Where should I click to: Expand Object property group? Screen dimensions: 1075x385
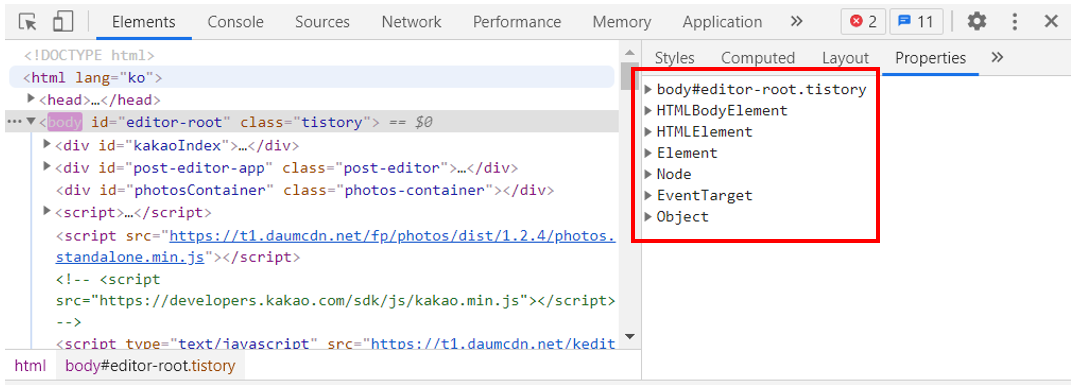pyautogui.click(x=649, y=216)
